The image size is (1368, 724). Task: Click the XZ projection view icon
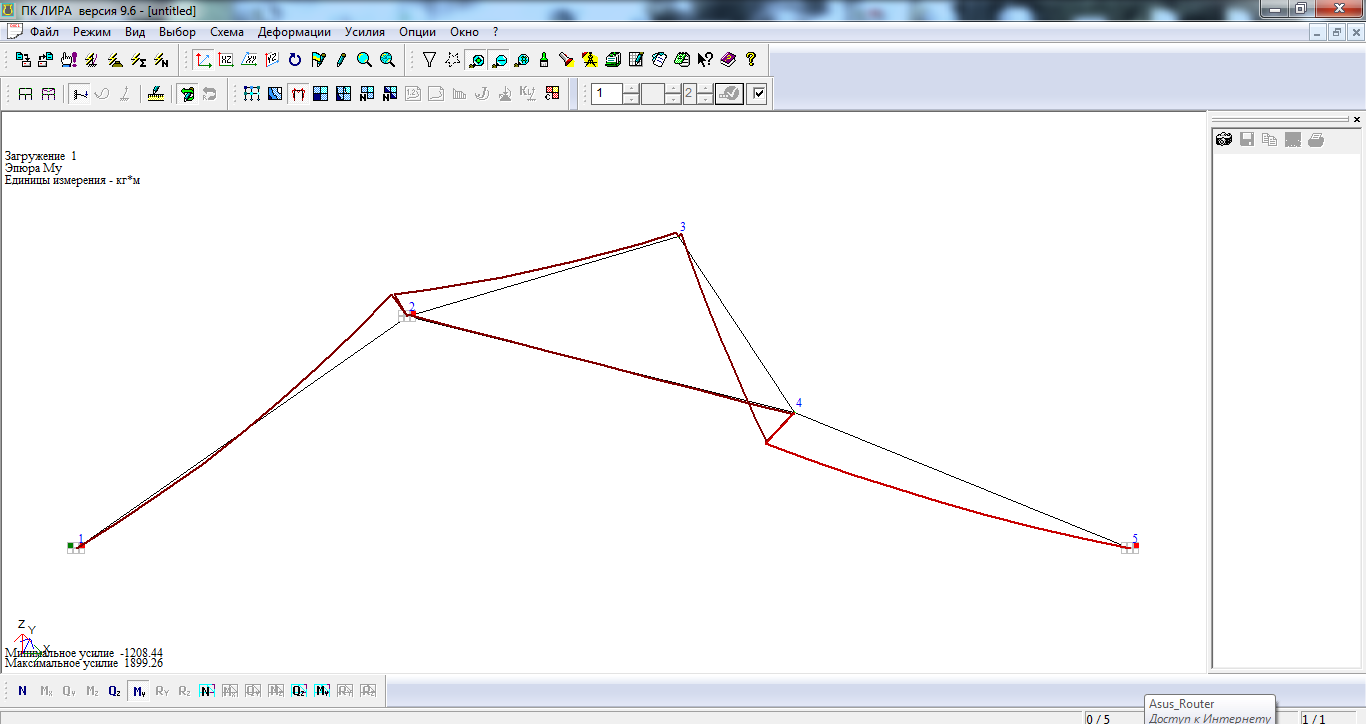click(x=226, y=60)
